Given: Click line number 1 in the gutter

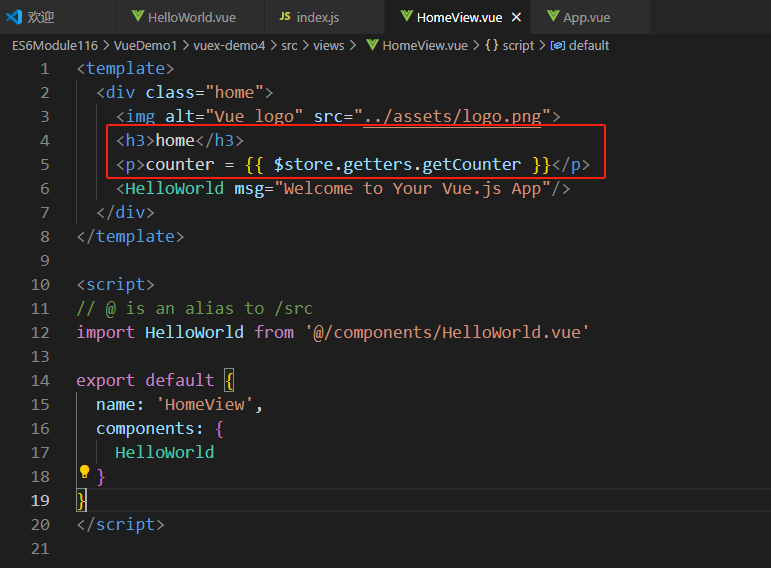Looking at the screenshot, I should (x=45, y=69).
